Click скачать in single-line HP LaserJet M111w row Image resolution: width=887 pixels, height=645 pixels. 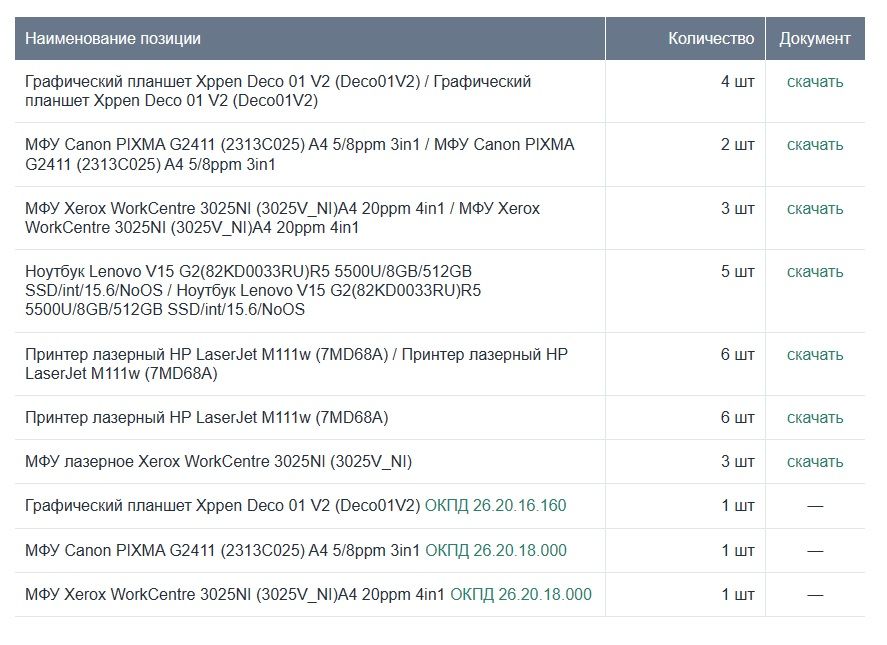[814, 418]
